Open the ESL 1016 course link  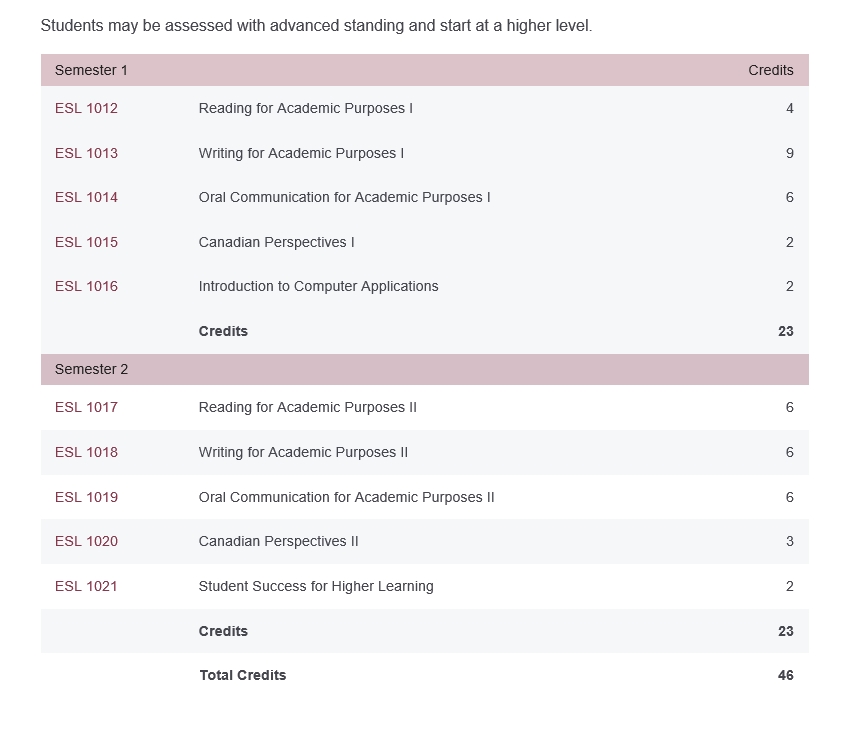(x=86, y=286)
